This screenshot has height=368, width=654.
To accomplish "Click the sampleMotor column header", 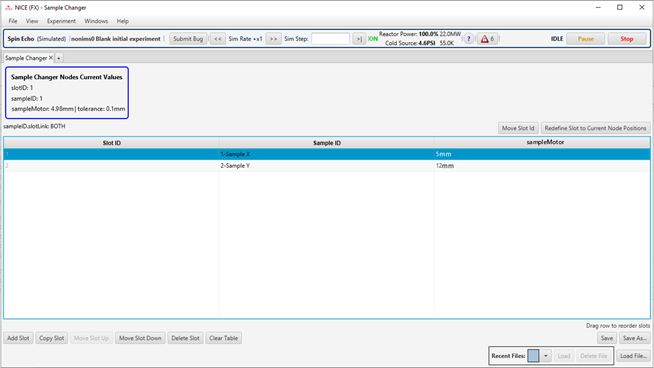I will click(542, 143).
